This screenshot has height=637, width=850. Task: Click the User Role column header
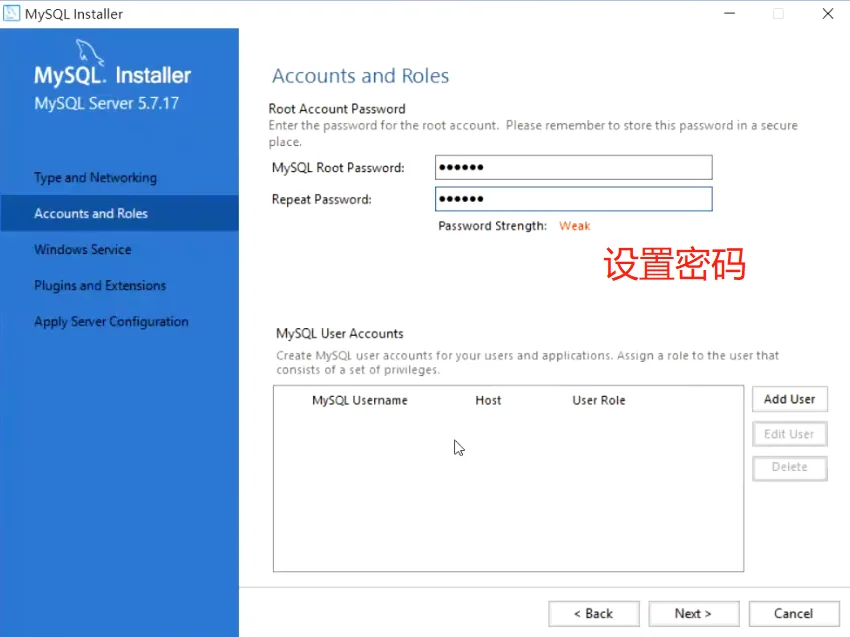(599, 401)
